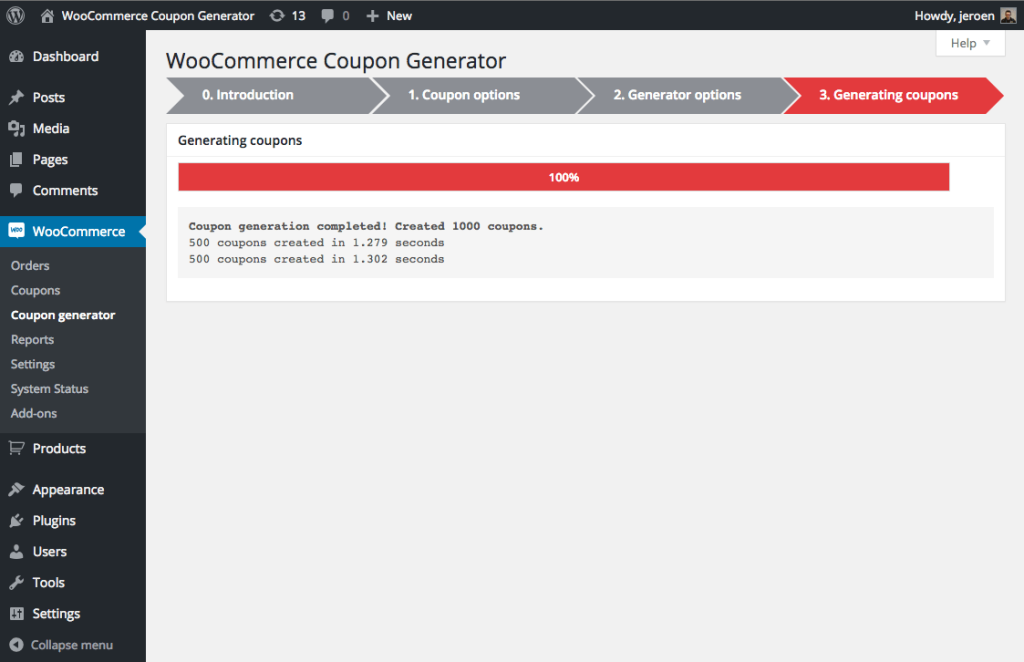Select the Appearance brush icon
Viewport: 1024px width, 662px height.
(x=17, y=489)
